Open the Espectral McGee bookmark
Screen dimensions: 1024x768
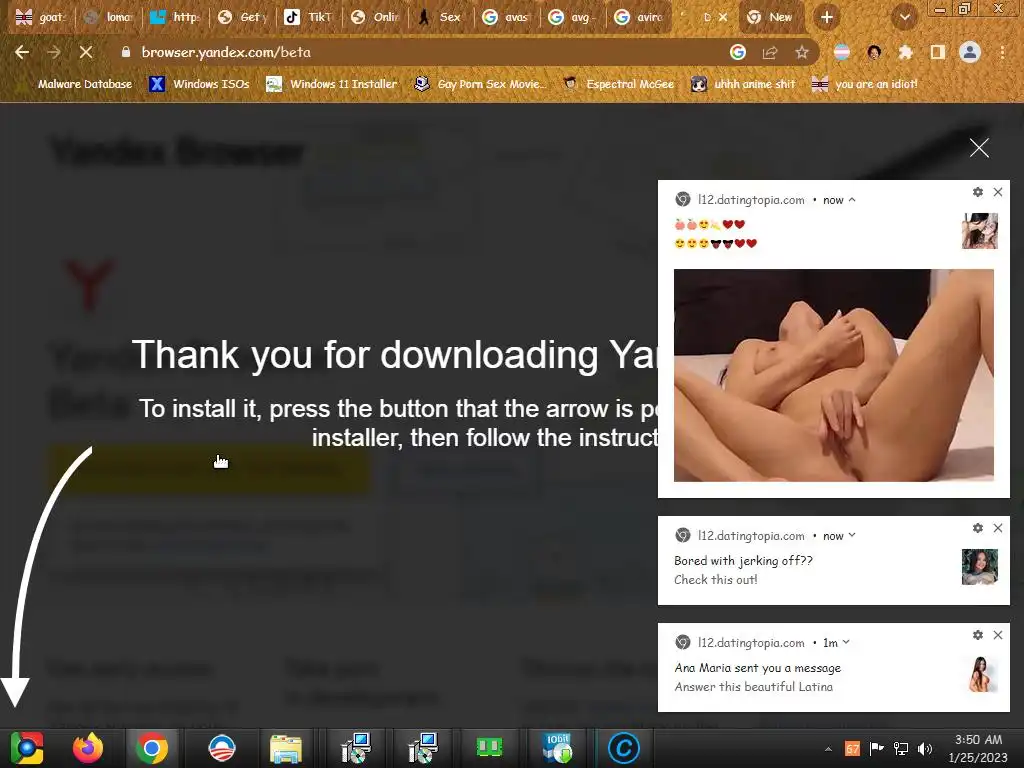click(x=619, y=84)
